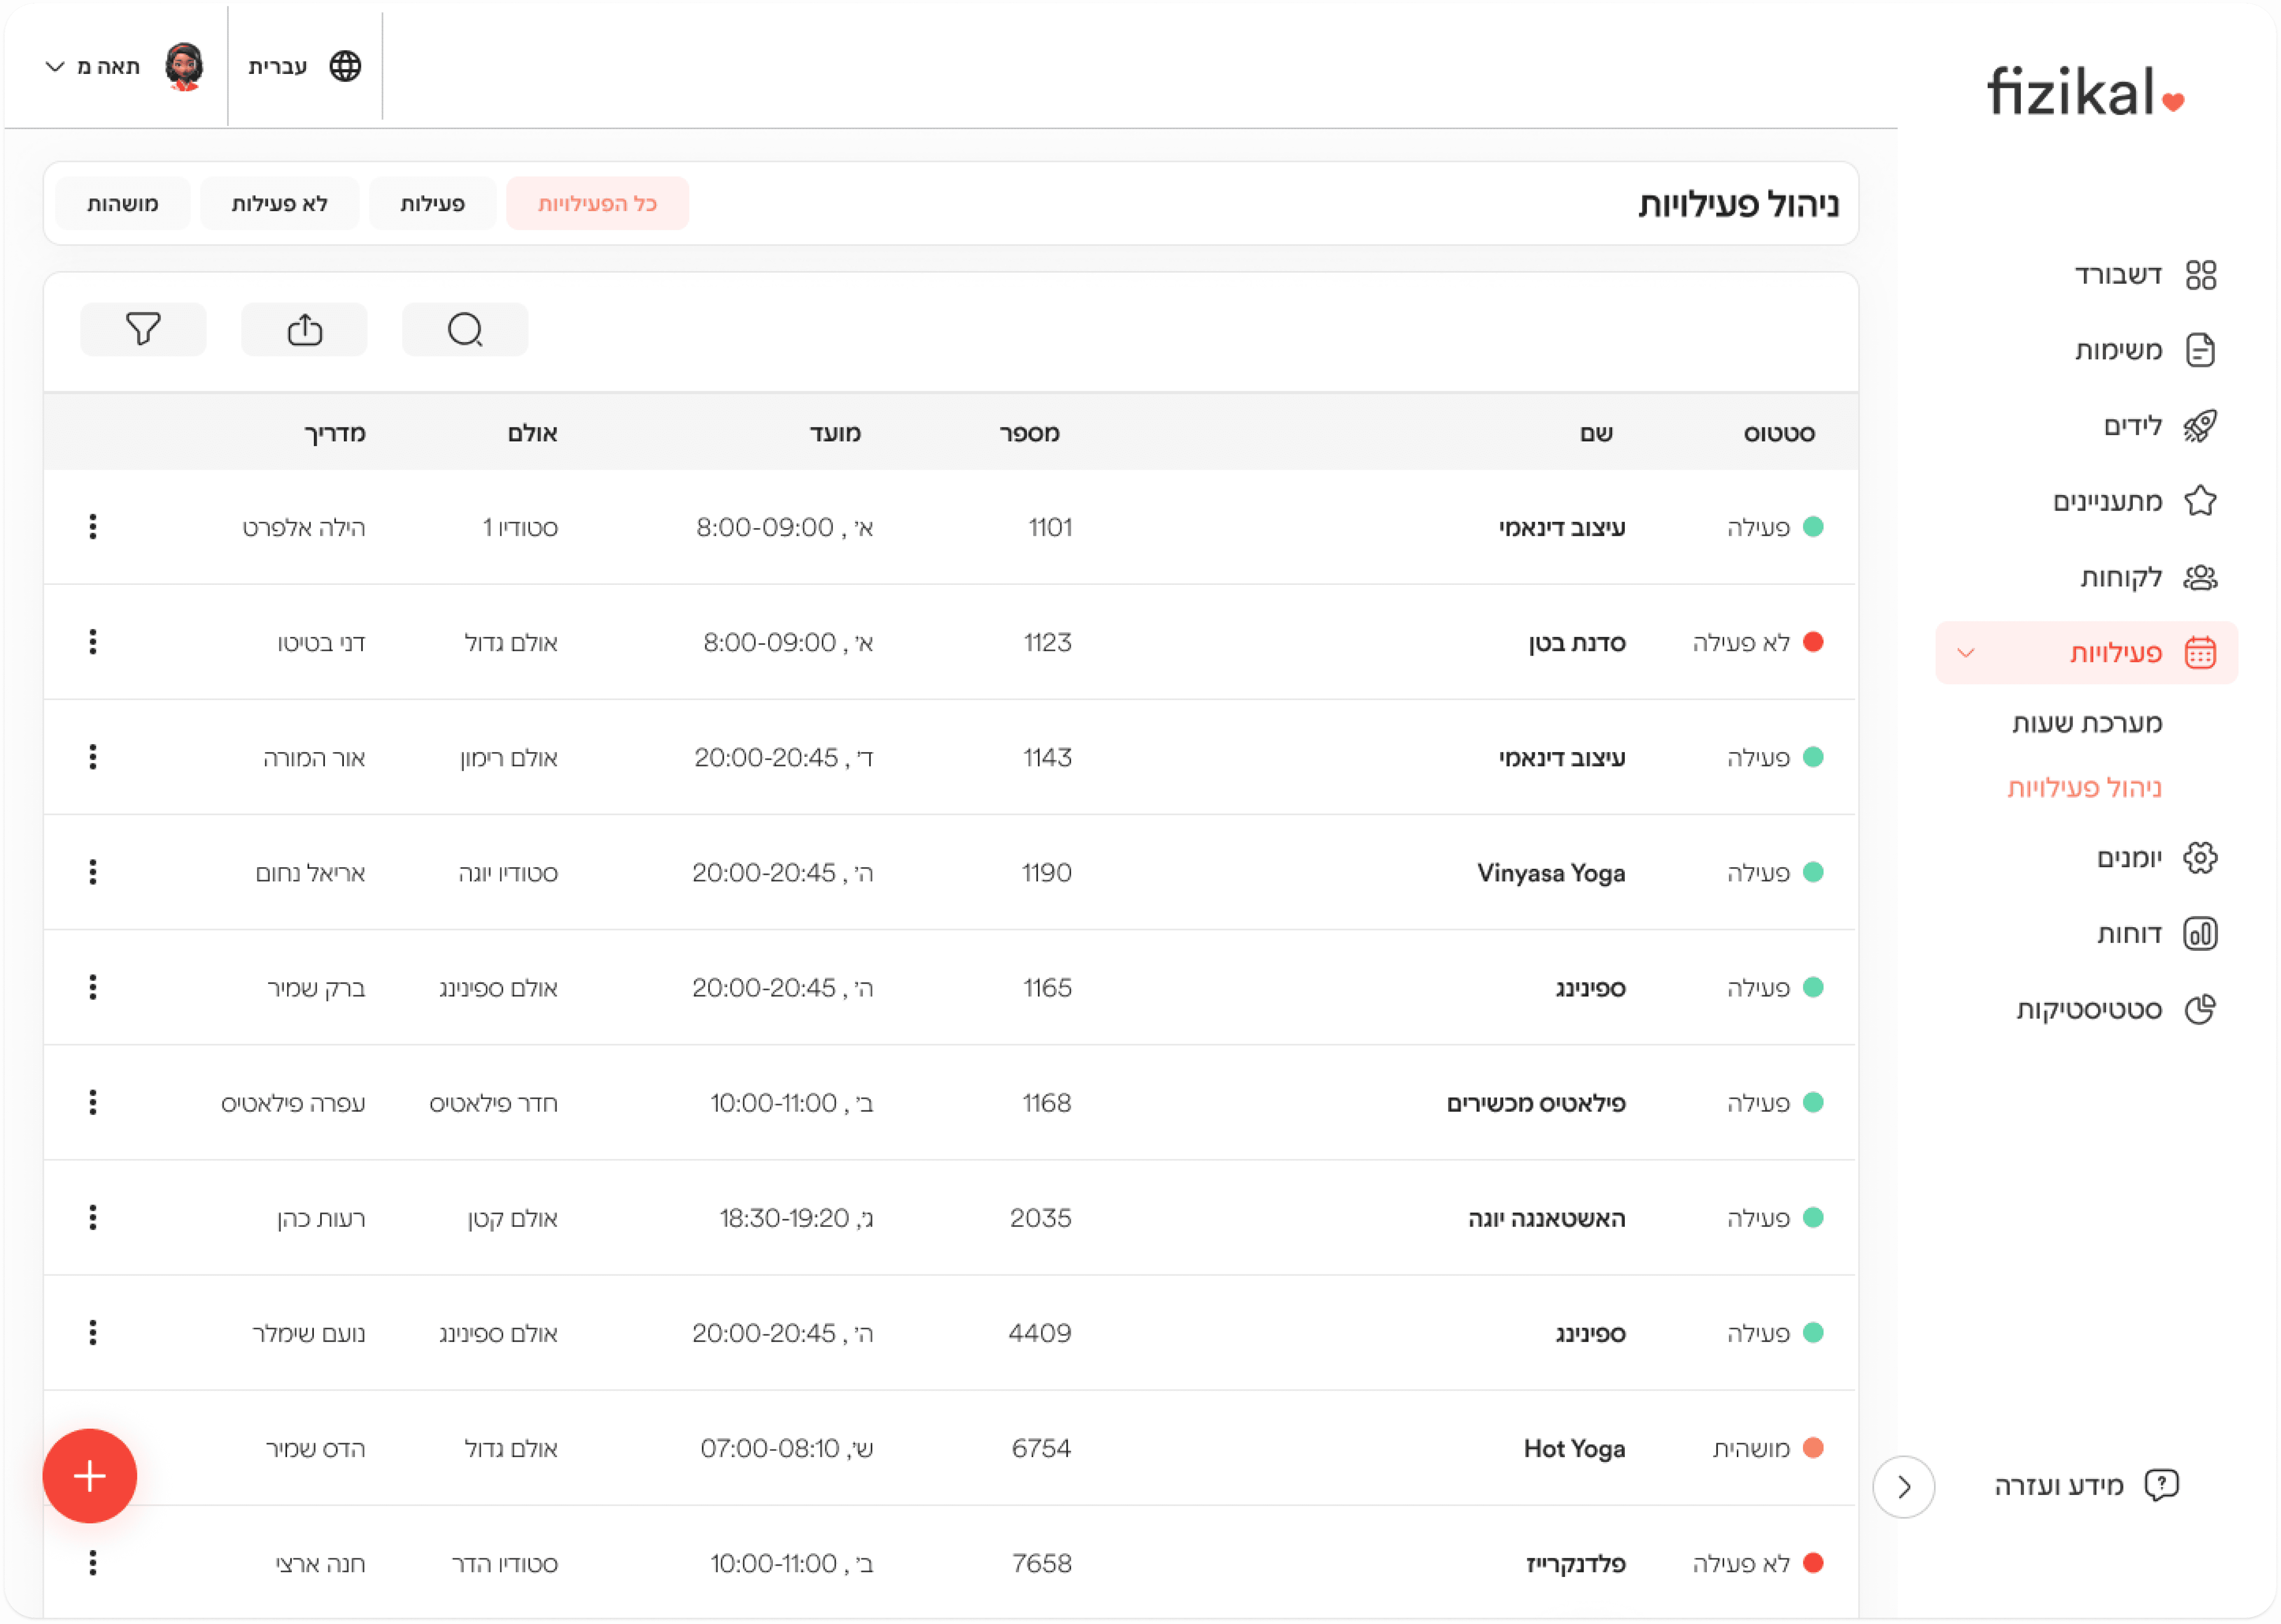Open three-dot menu for Vinyasa Yoga row
The image size is (2281, 1624).
93,872
